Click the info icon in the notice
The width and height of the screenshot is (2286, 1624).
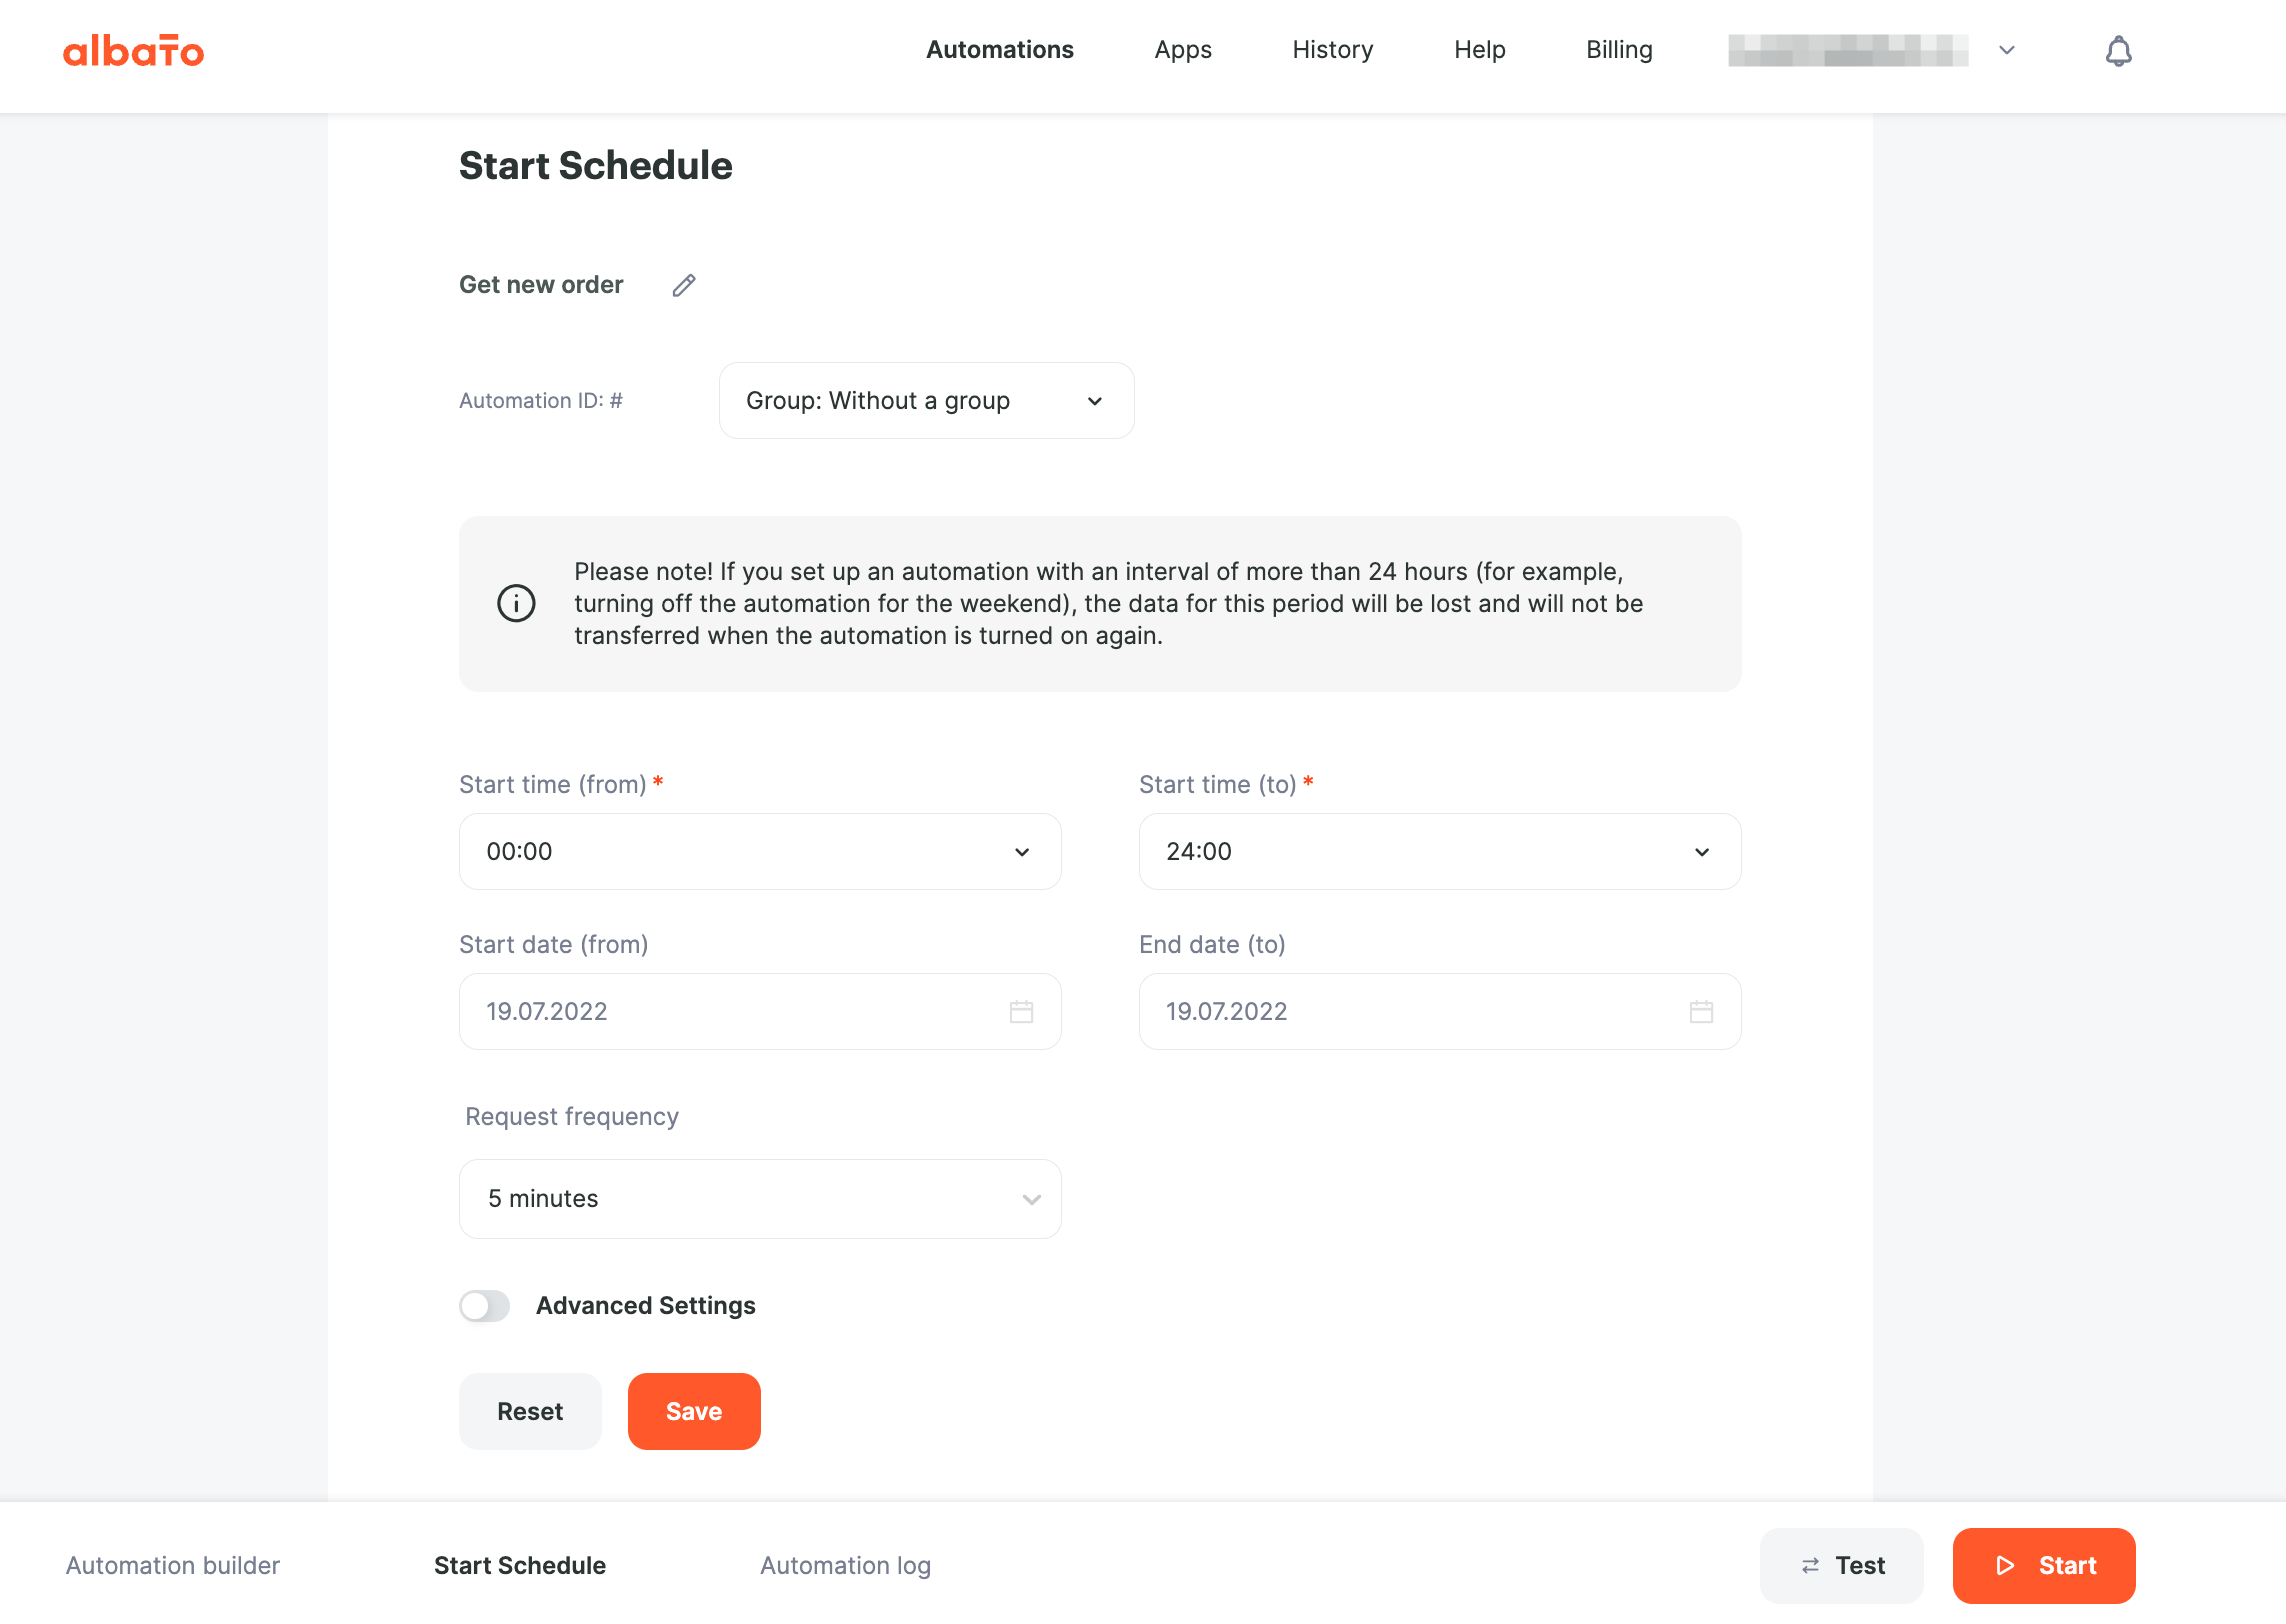[x=516, y=603]
